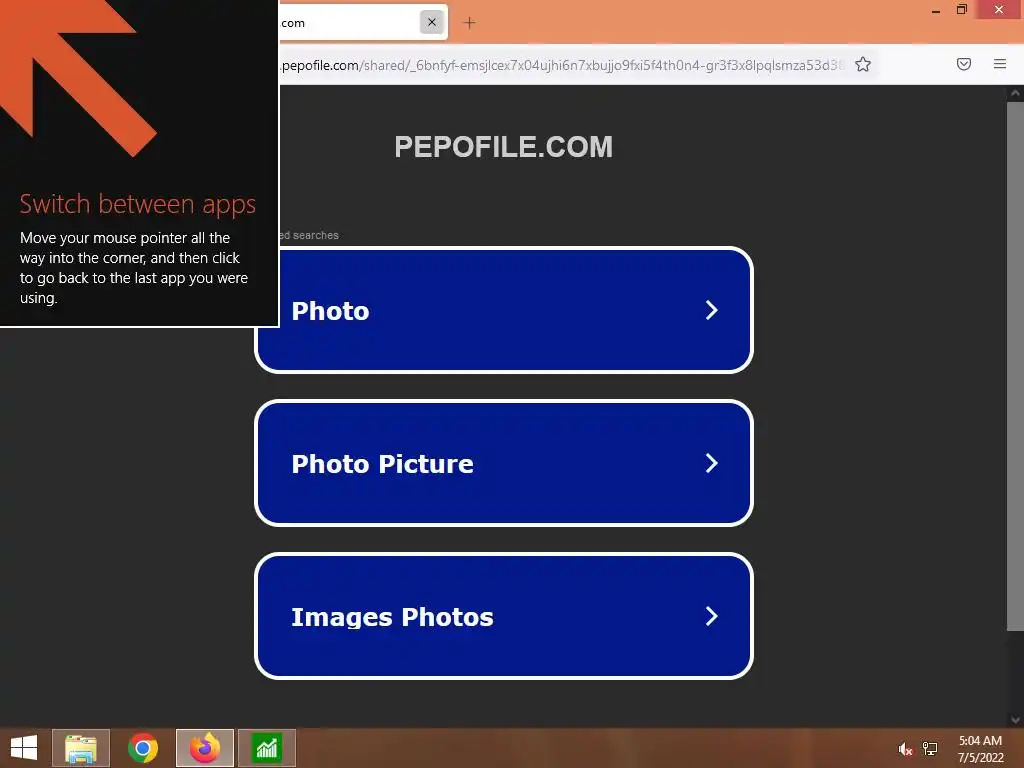This screenshot has height=768, width=1024.
Task: Open the Photo Picture search card
Action: [504, 463]
